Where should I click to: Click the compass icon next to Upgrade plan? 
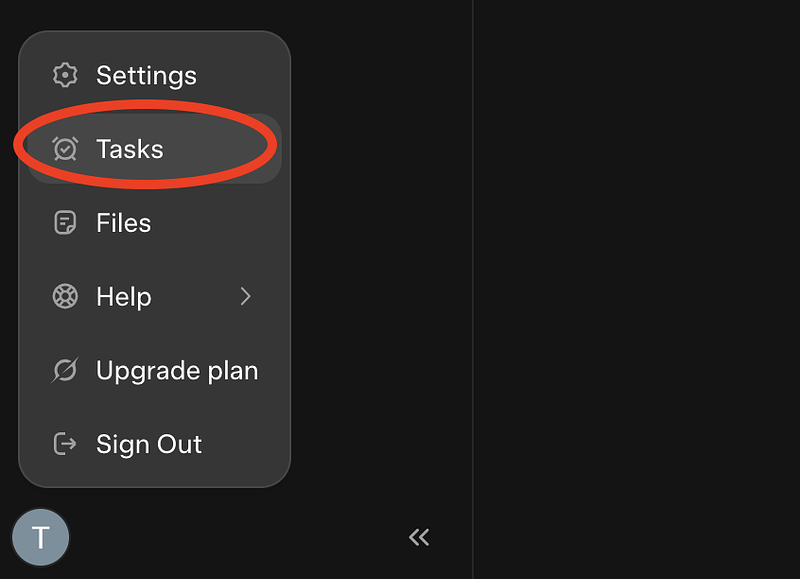pos(65,370)
